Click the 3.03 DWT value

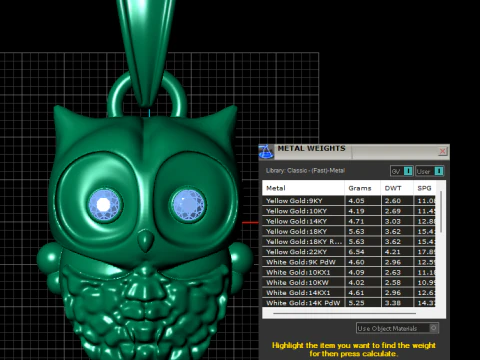click(x=393, y=221)
